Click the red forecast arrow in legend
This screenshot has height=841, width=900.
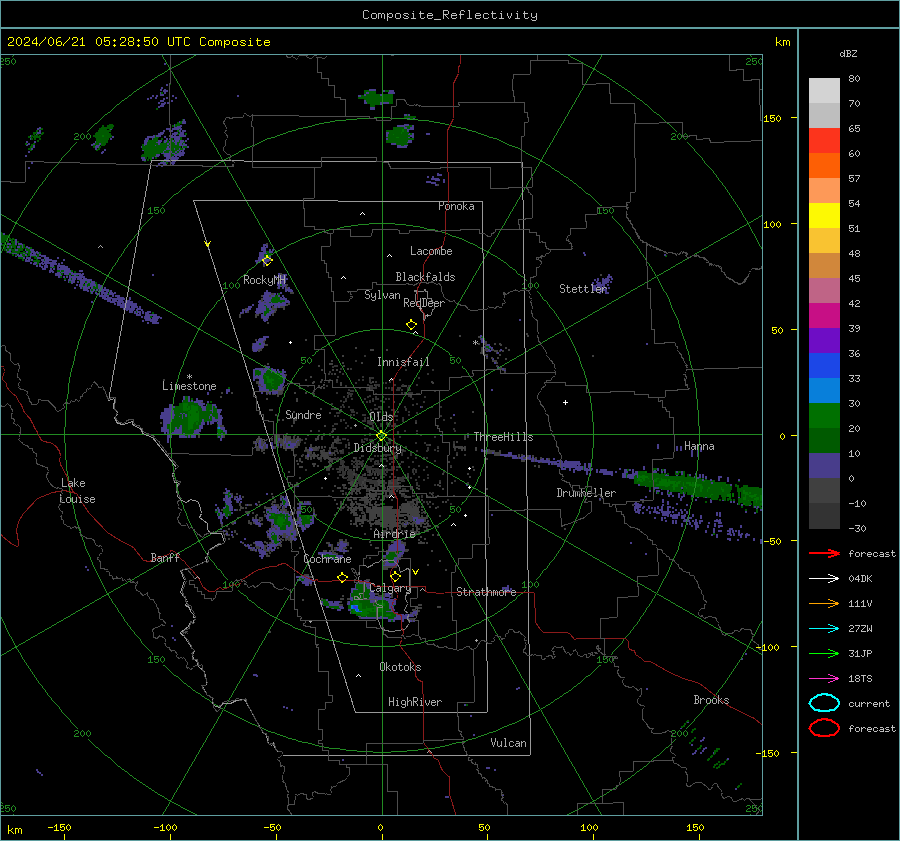pos(824,553)
